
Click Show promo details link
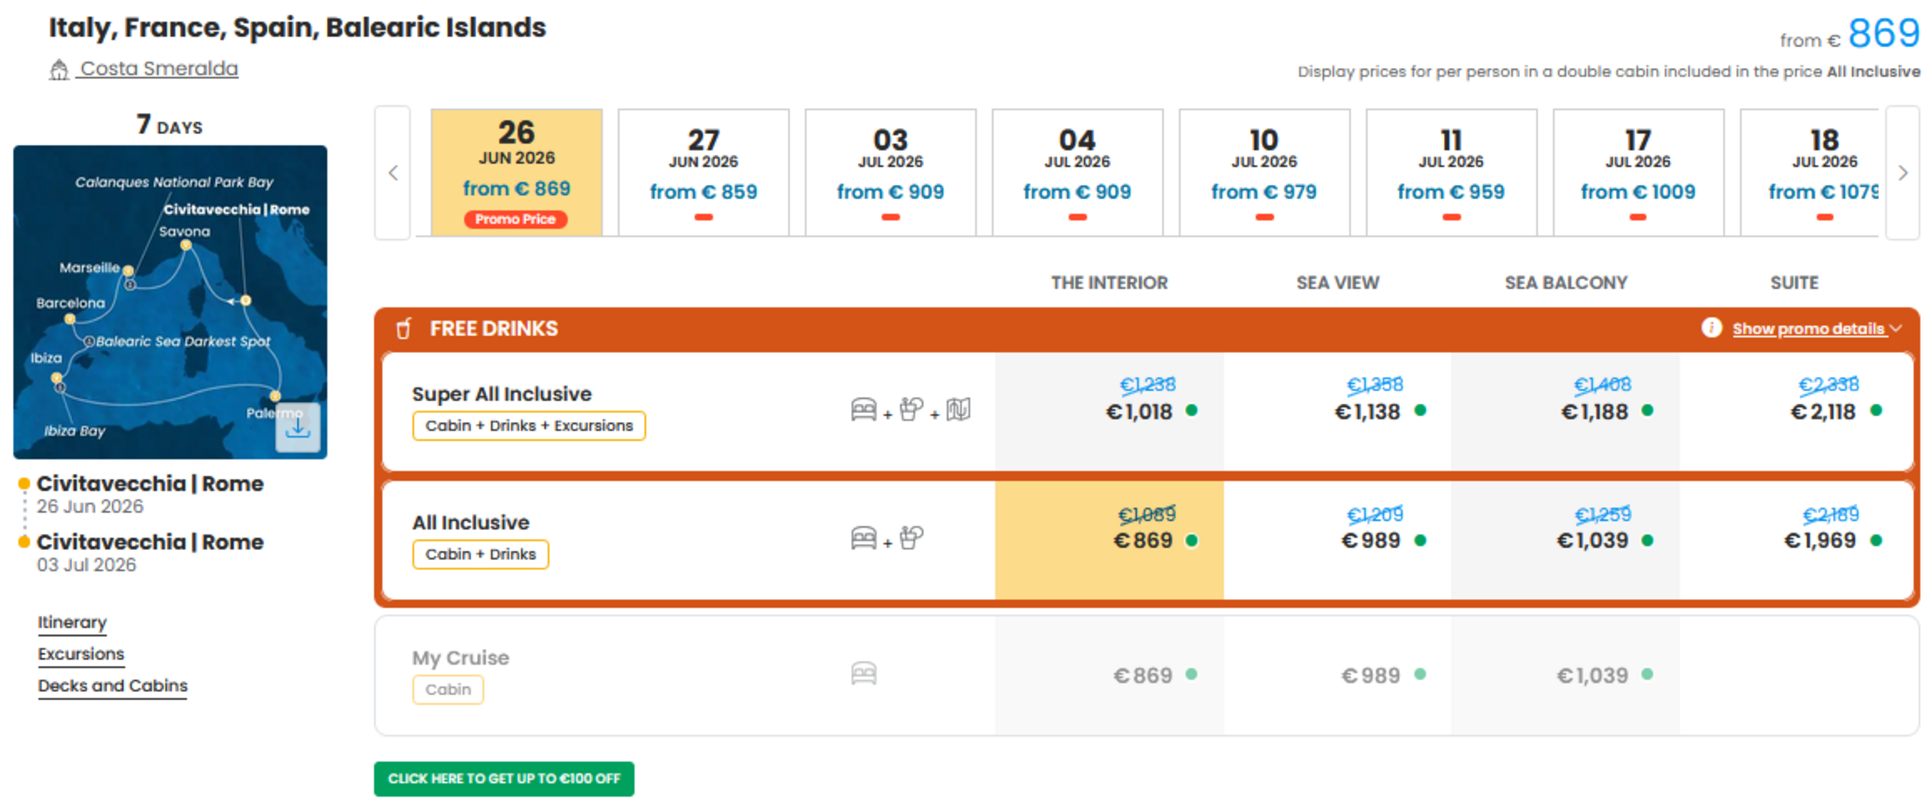(x=1808, y=328)
